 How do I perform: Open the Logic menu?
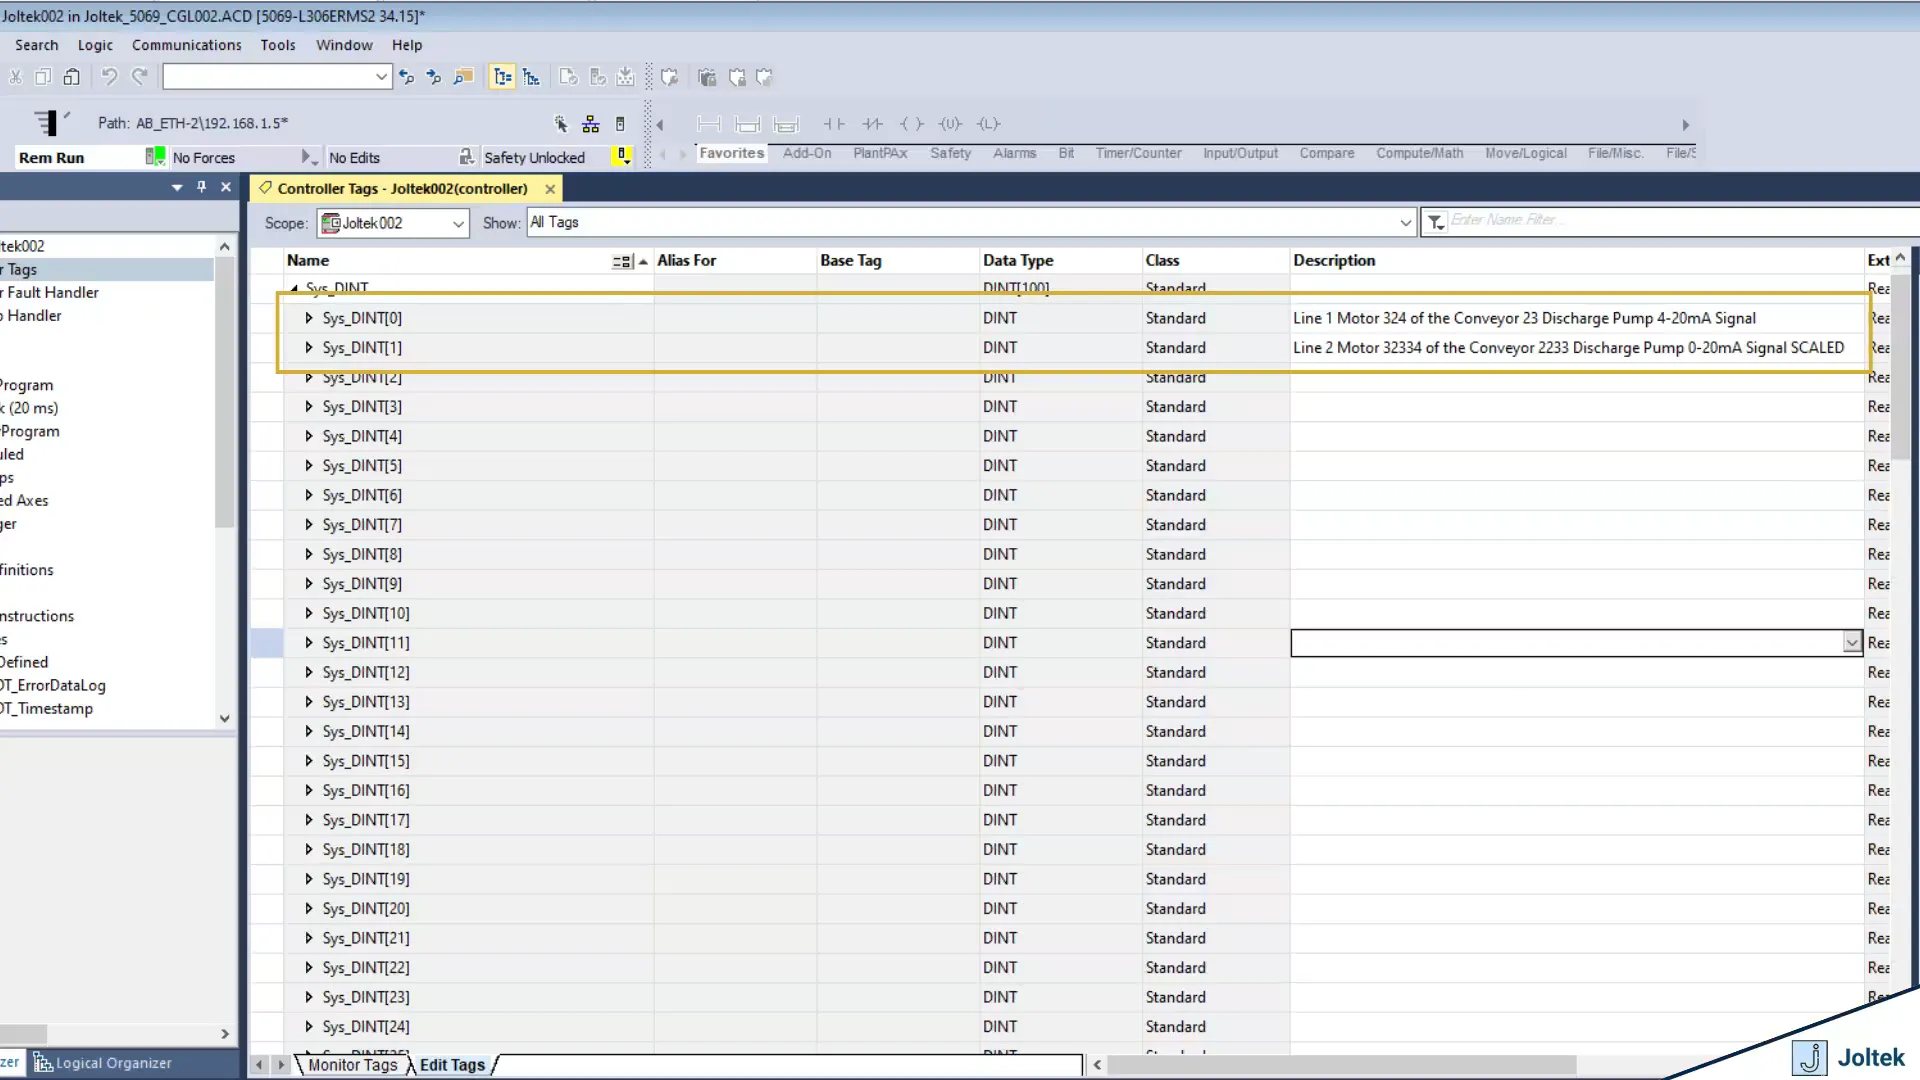[x=95, y=45]
